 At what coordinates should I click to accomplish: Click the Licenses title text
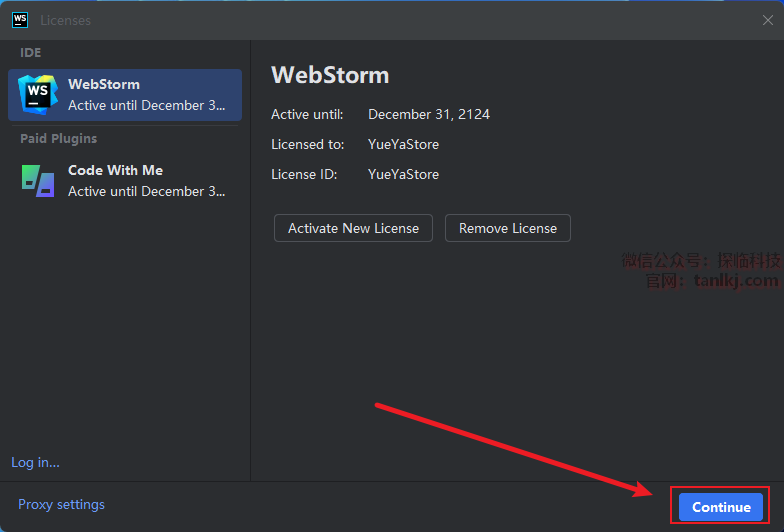coord(65,20)
